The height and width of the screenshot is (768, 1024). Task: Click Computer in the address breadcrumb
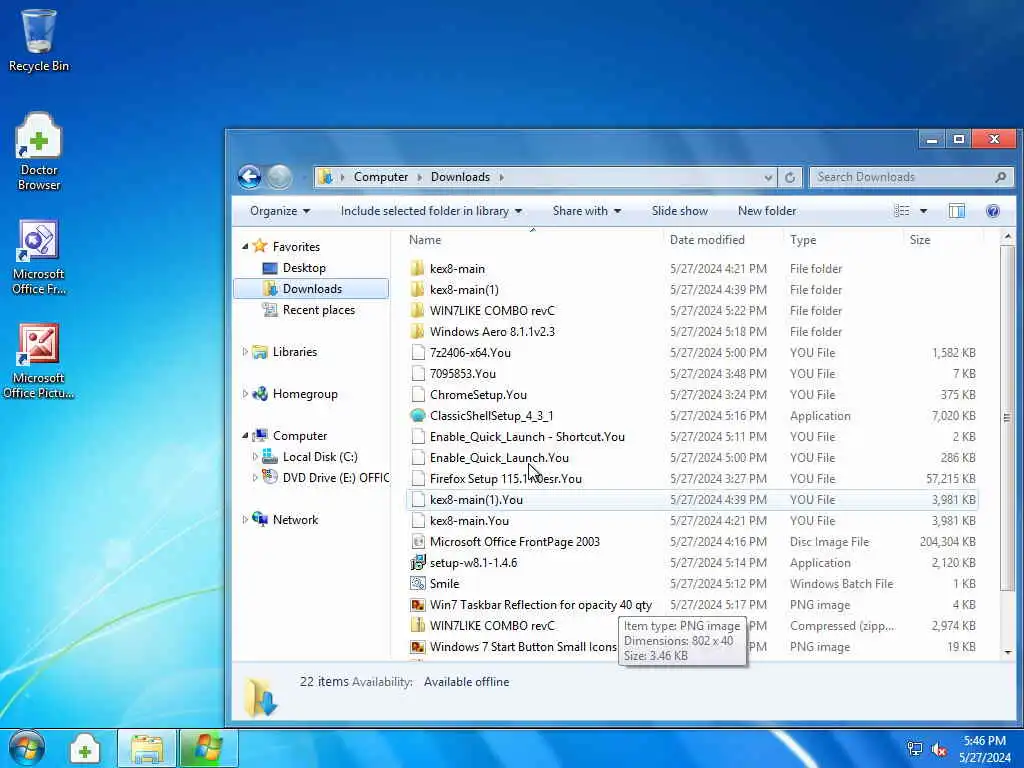tap(381, 177)
